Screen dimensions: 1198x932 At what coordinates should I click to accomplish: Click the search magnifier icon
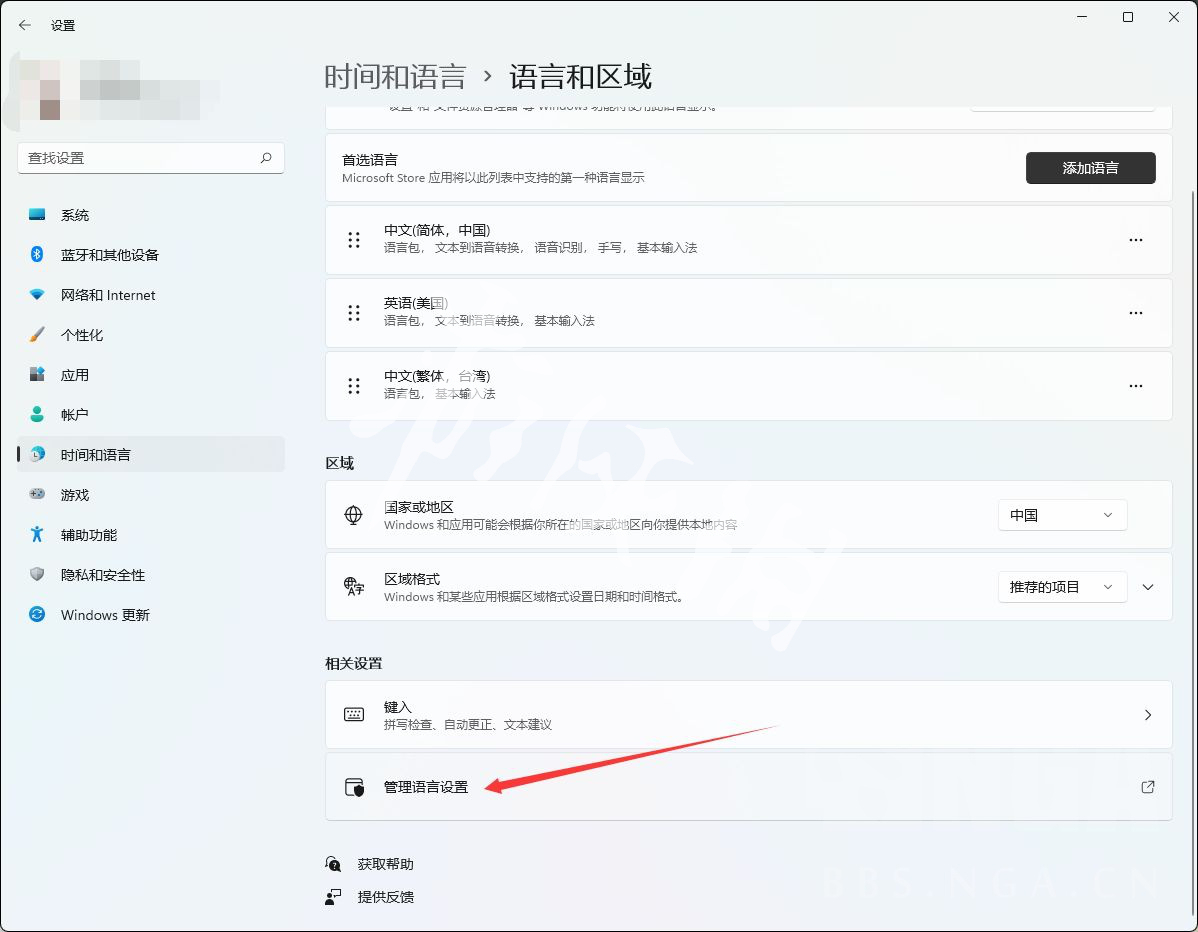[x=266, y=158]
